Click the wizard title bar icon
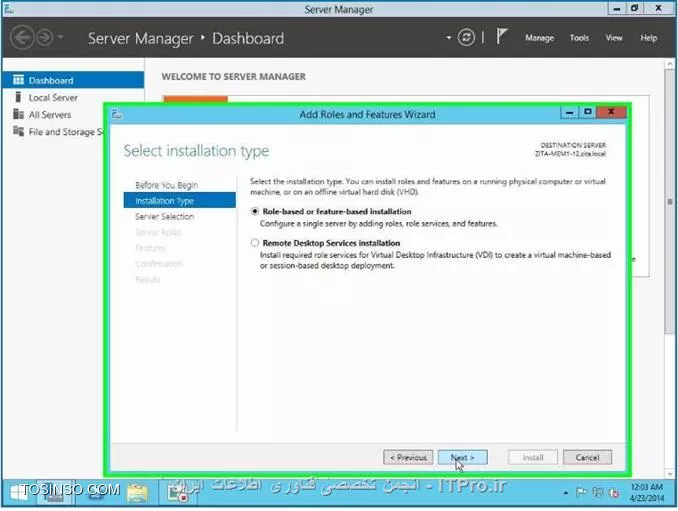The width and height of the screenshot is (678, 511). pyautogui.click(x=117, y=114)
